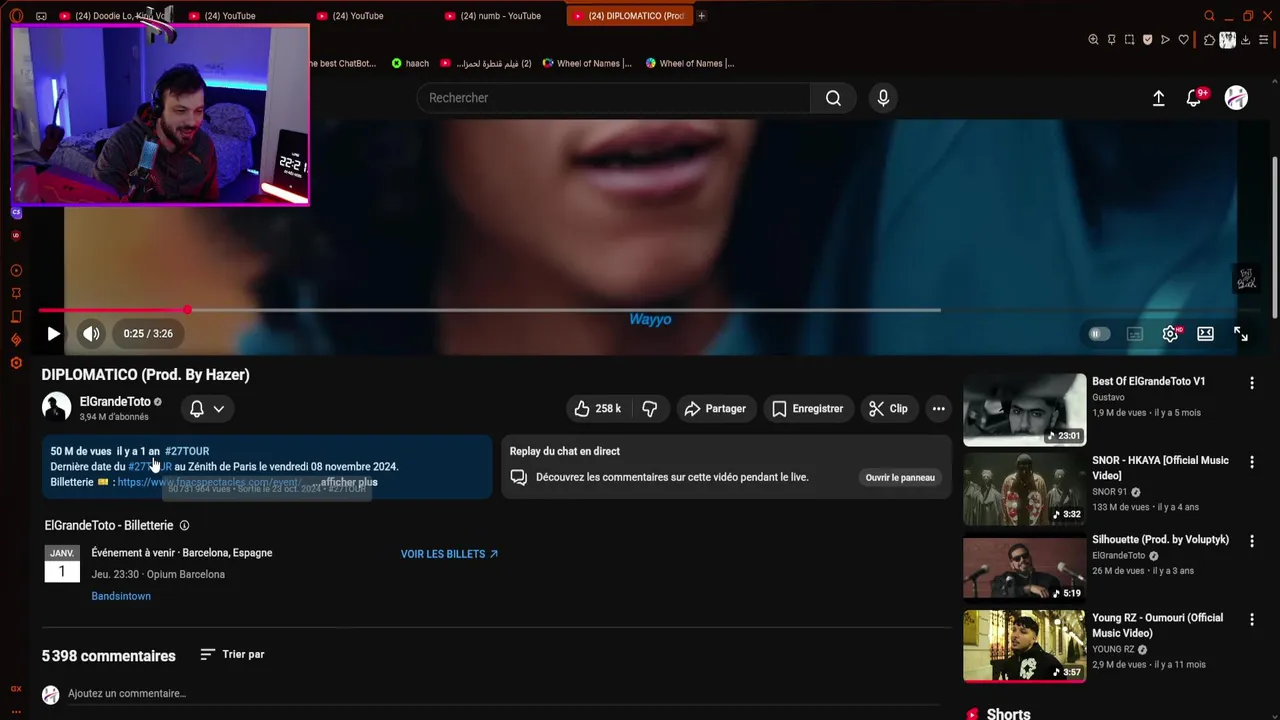Click Opera sidebar settings gear icon
This screenshot has width=1280, height=720.
coord(16,363)
